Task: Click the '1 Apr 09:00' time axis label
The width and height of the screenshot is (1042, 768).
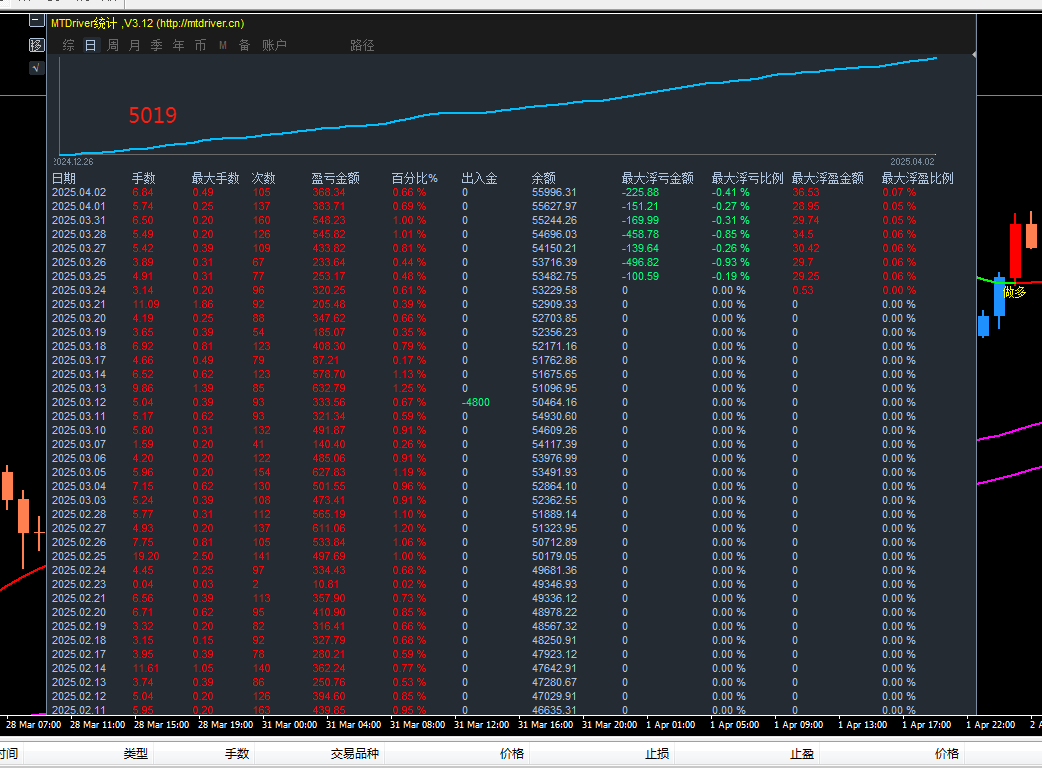Action: click(x=799, y=725)
